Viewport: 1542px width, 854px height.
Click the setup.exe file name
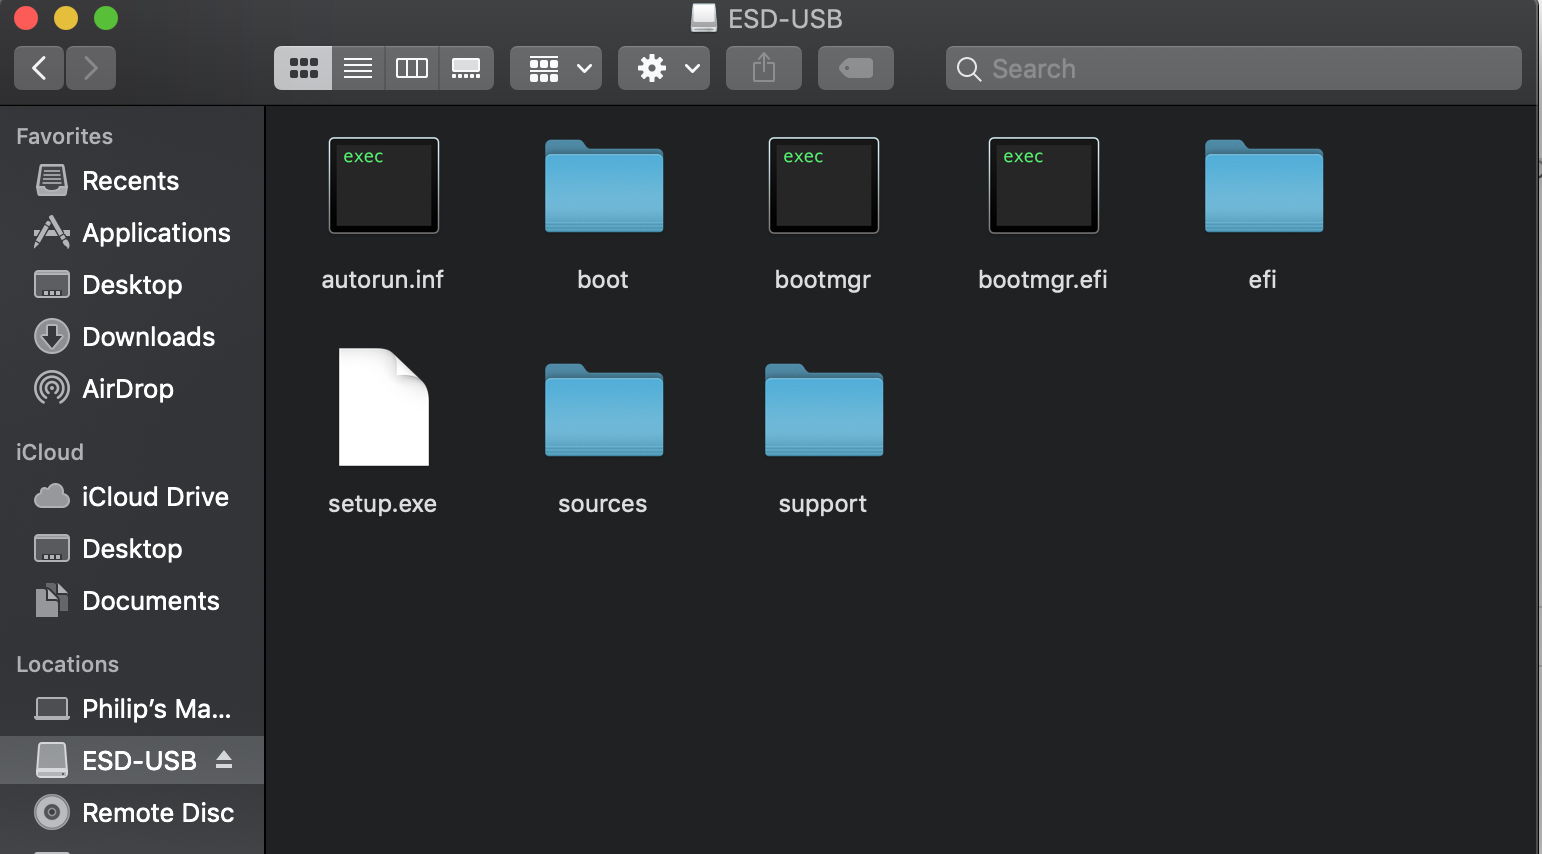pos(383,504)
